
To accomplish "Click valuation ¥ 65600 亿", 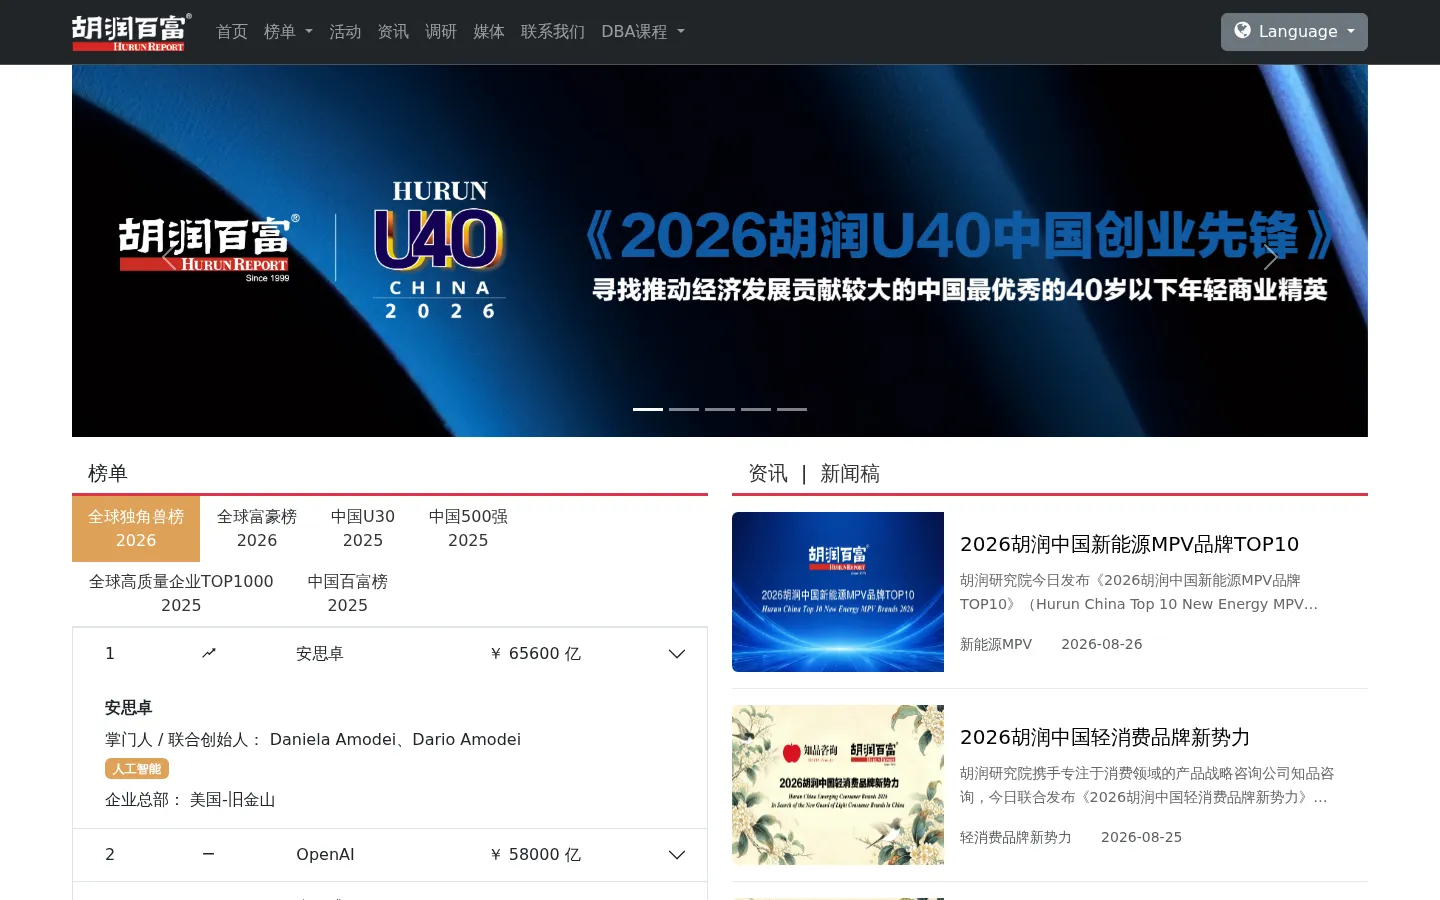I will (x=535, y=654).
